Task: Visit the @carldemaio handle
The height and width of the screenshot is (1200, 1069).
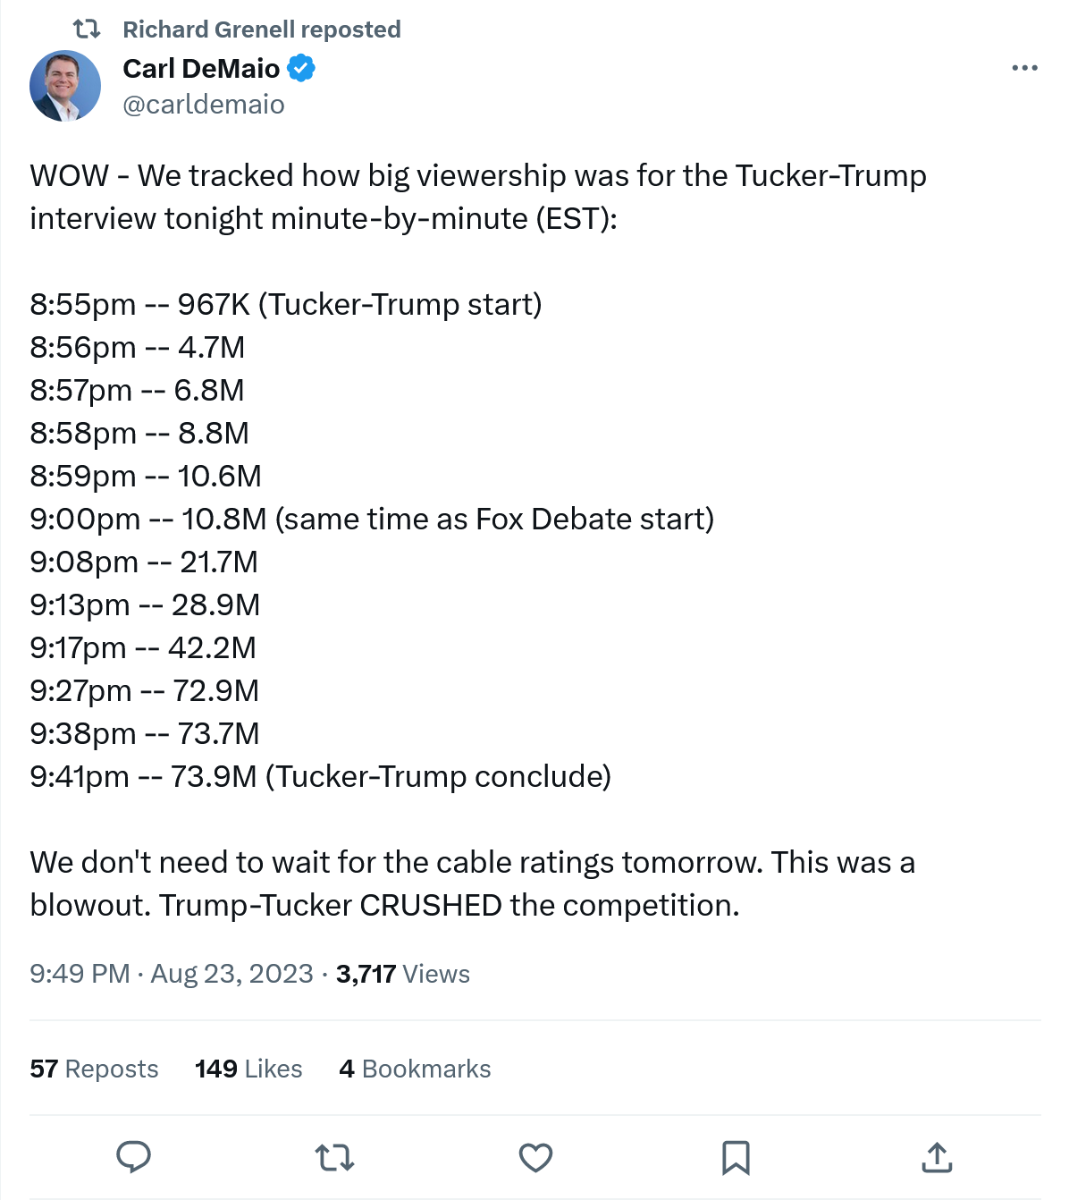Action: 203,104
